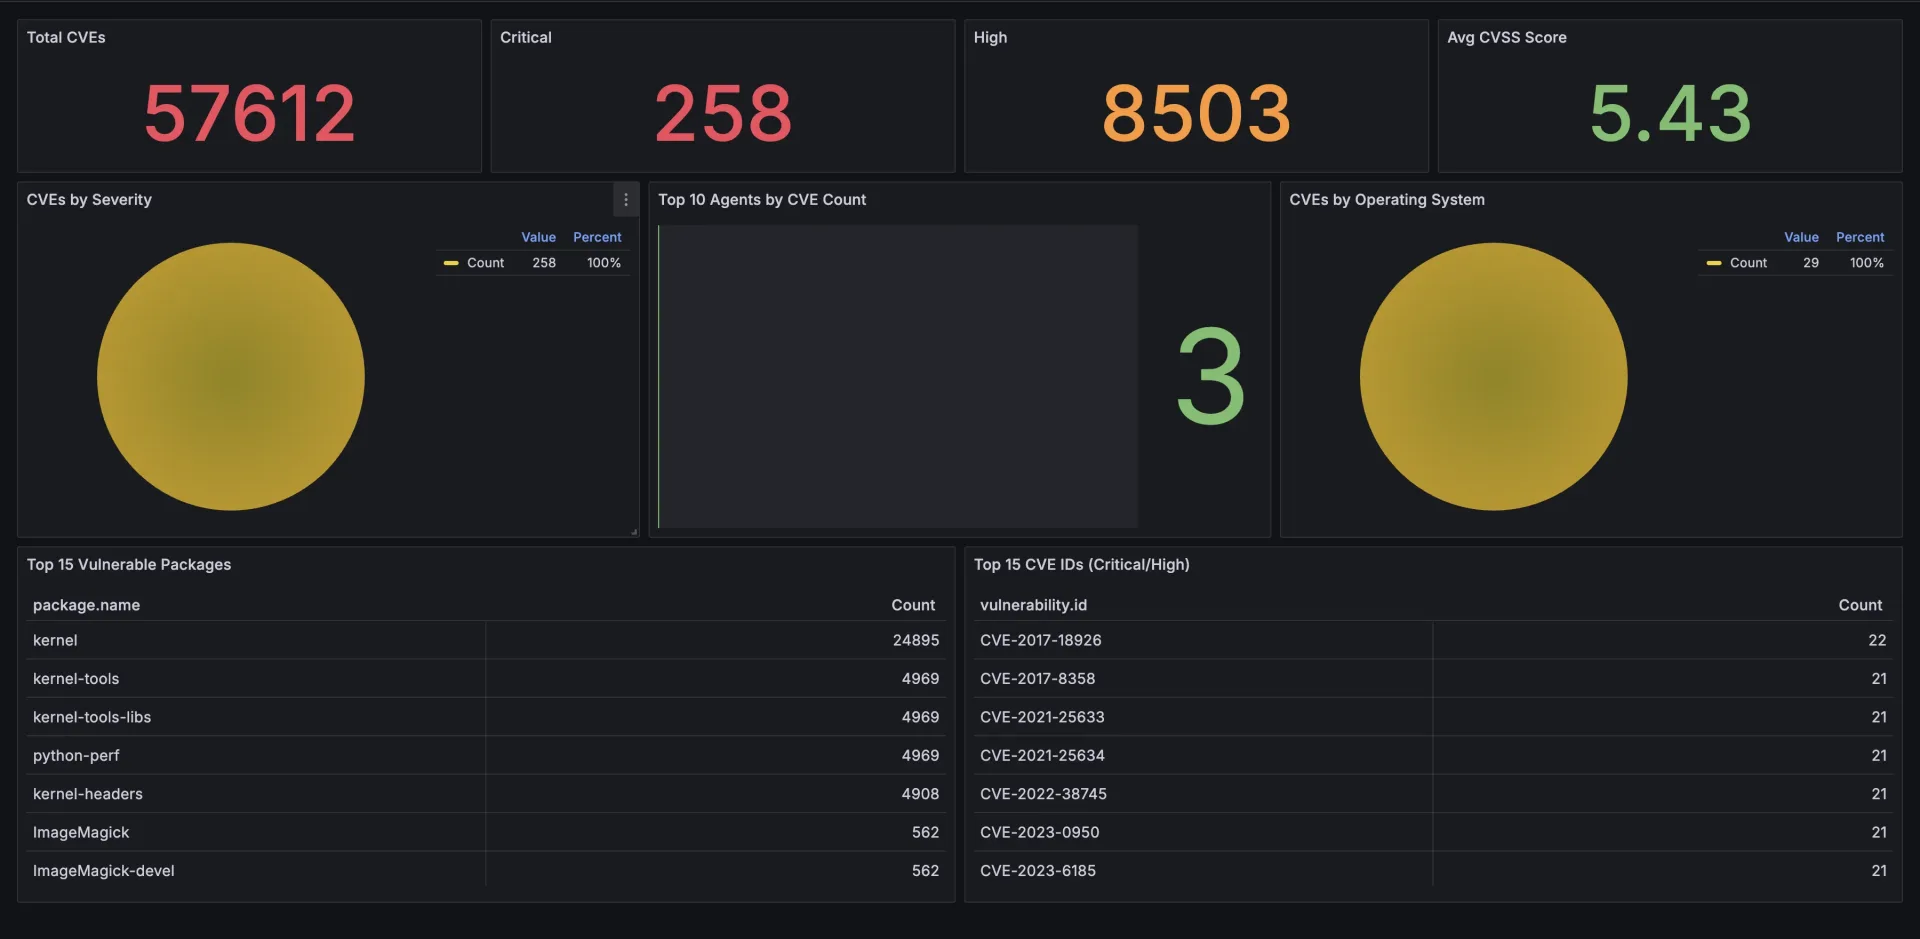Open the Critical panel title

click(526, 37)
